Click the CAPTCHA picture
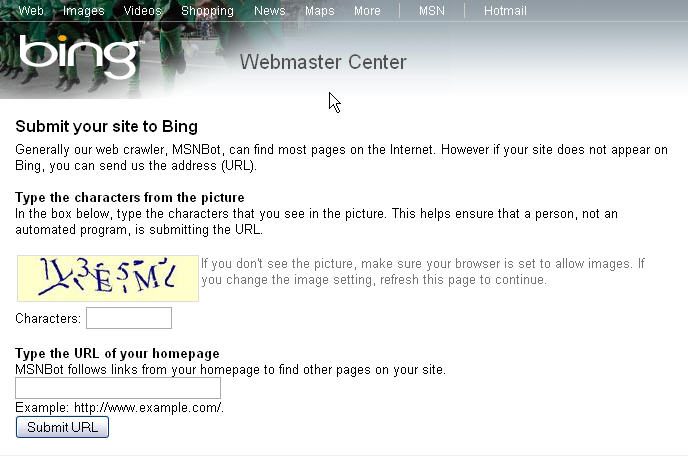The width and height of the screenshot is (688, 459). [x=108, y=278]
